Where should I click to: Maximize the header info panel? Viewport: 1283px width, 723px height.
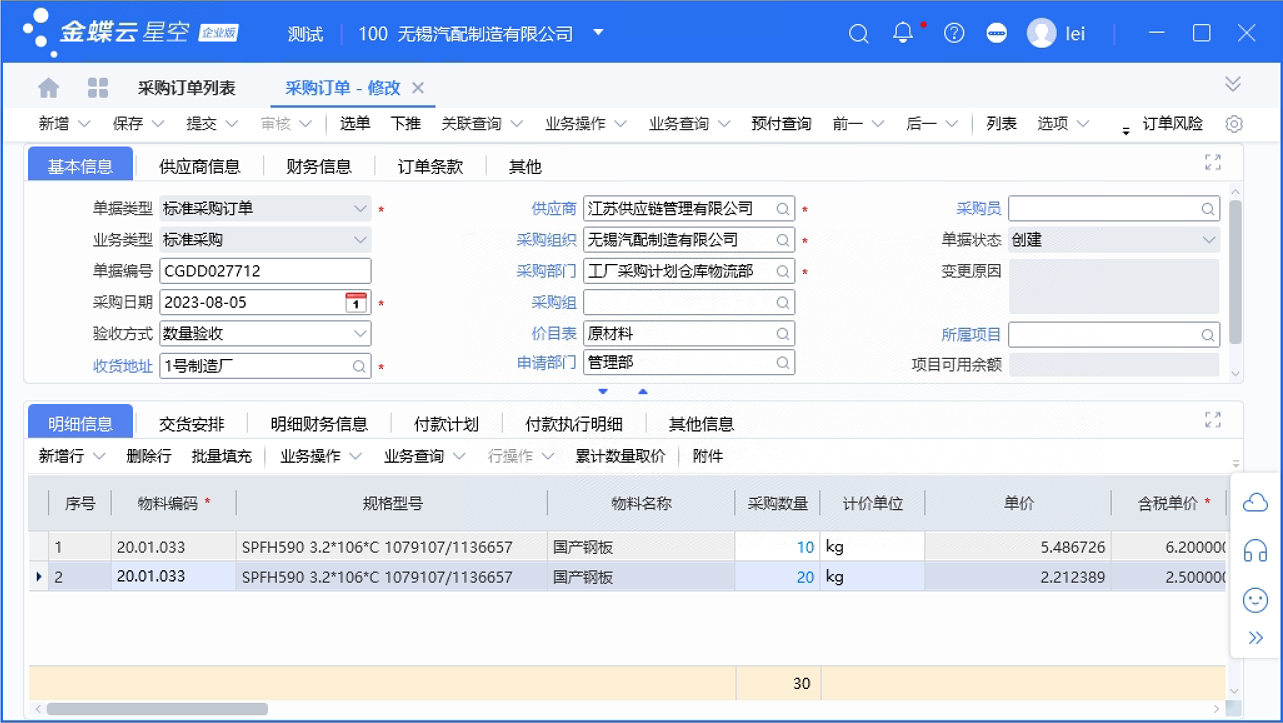(x=1213, y=163)
